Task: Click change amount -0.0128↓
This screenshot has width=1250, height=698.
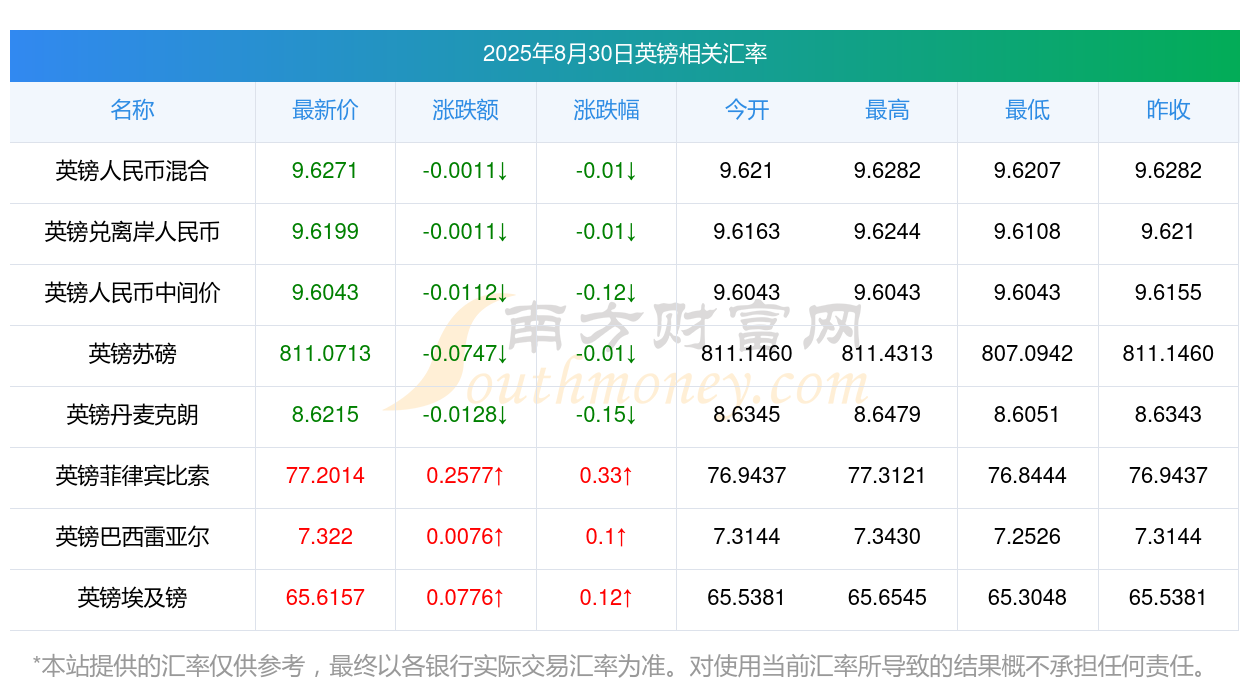Action: click(x=466, y=415)
